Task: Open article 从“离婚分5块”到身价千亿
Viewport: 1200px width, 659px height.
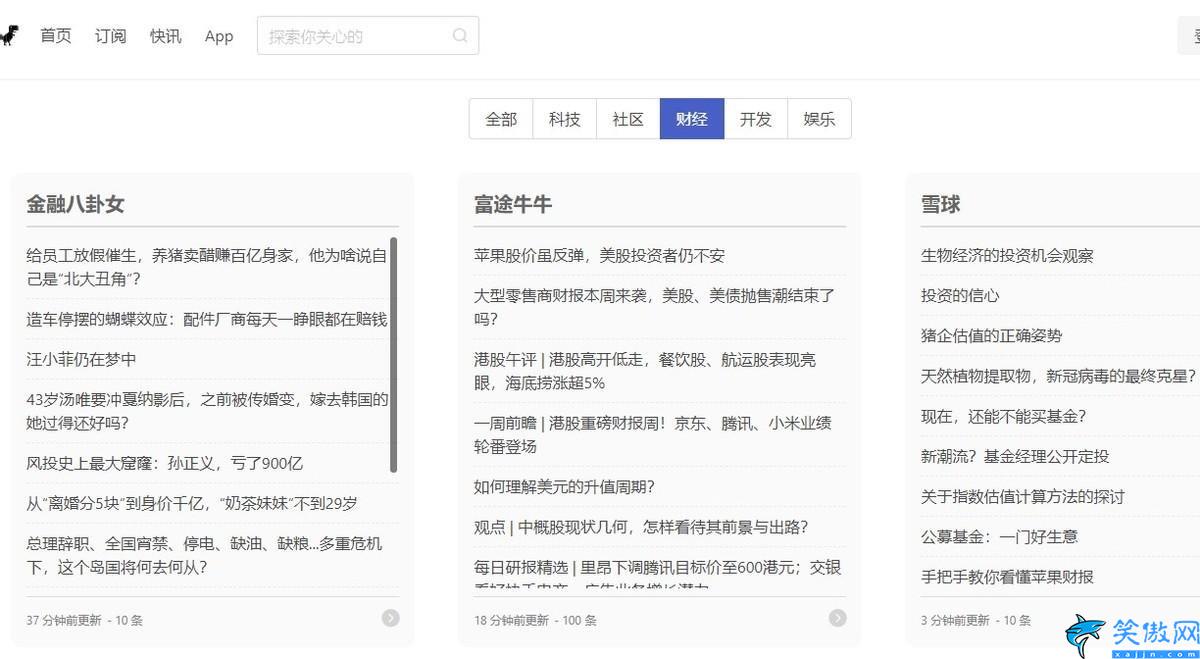Action: pyautogui.click(x=192, y=503)
